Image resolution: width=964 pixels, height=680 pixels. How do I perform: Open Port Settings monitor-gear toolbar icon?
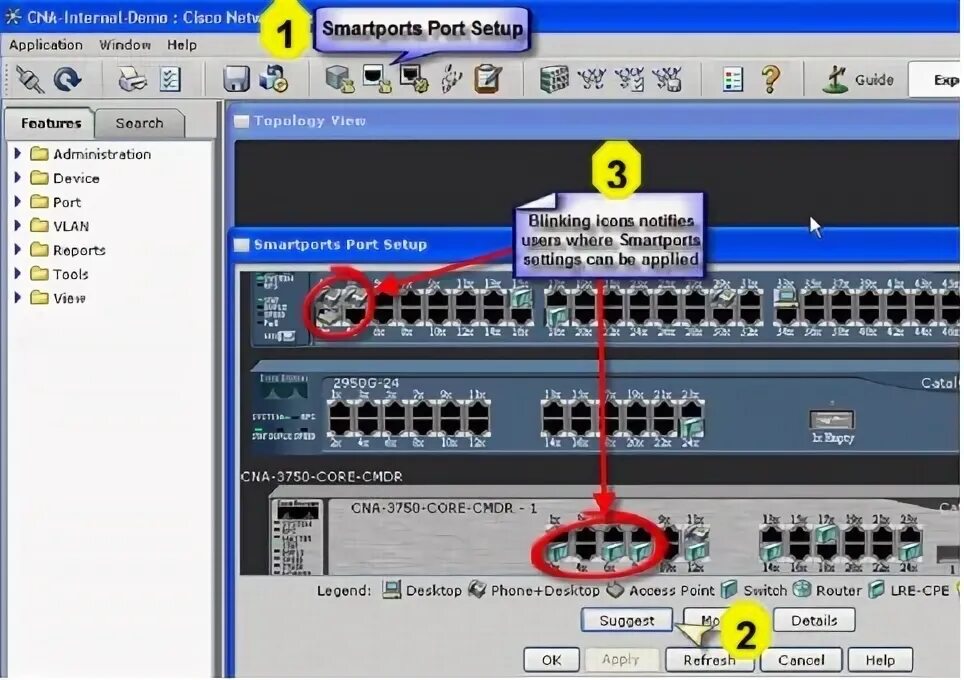[x=414, y=79]
